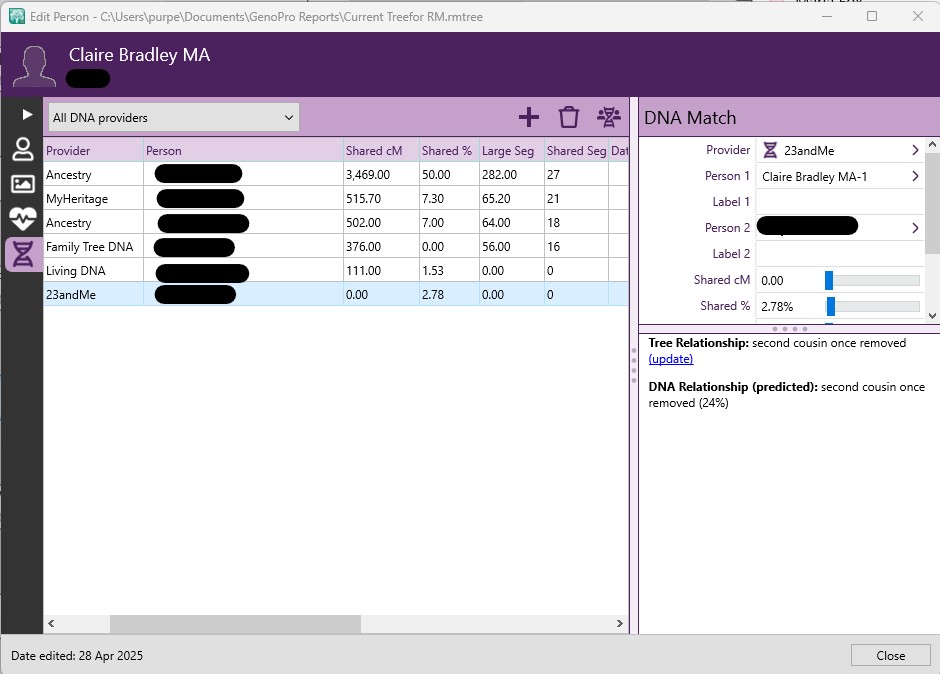Click the Date edited 28 Apr 2025 text

pyautogui.click(x=77, y=655)
